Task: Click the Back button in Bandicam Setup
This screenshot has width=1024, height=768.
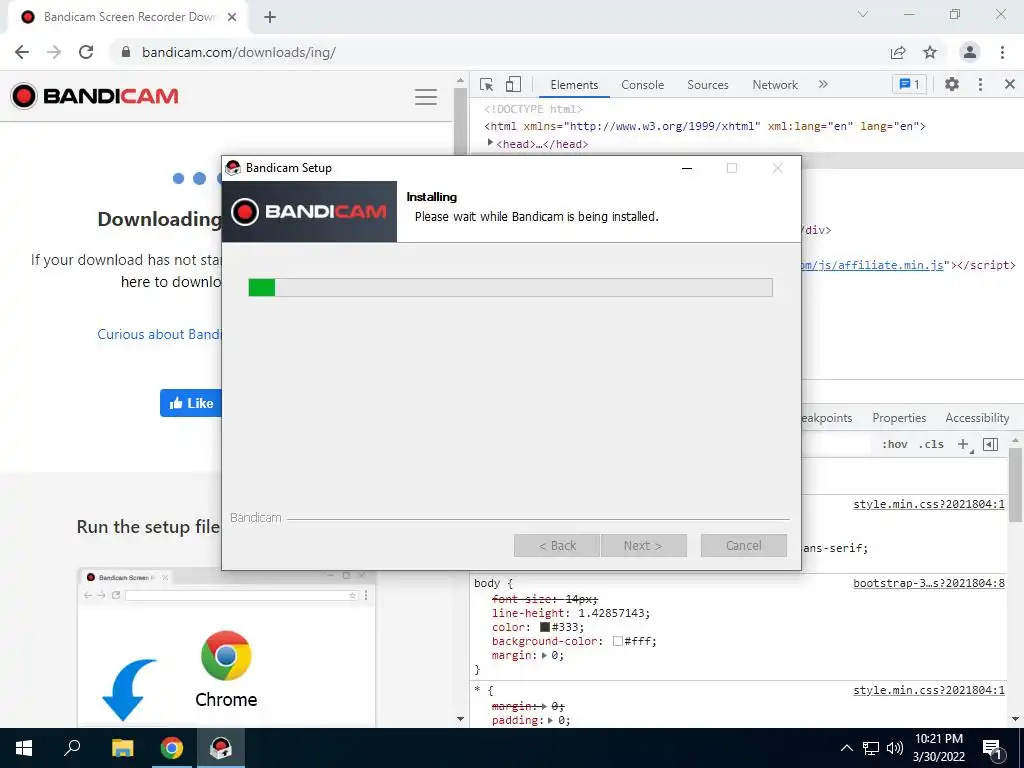Action: pyautogui.click(x=557, y=545)
